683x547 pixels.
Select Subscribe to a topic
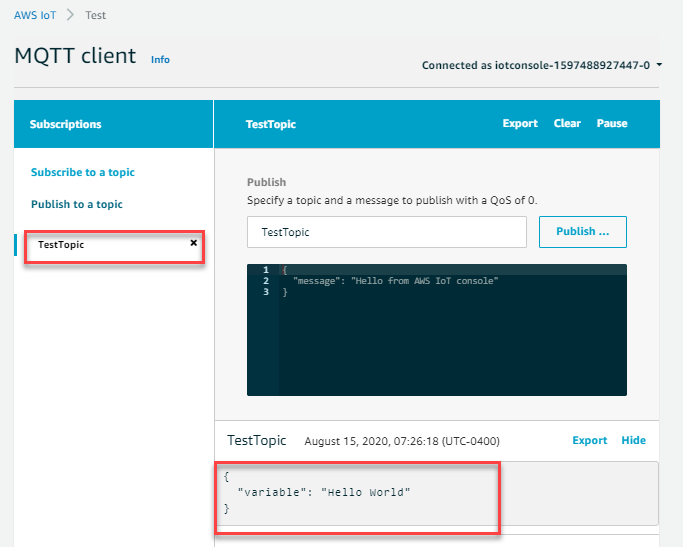point(82,172)
